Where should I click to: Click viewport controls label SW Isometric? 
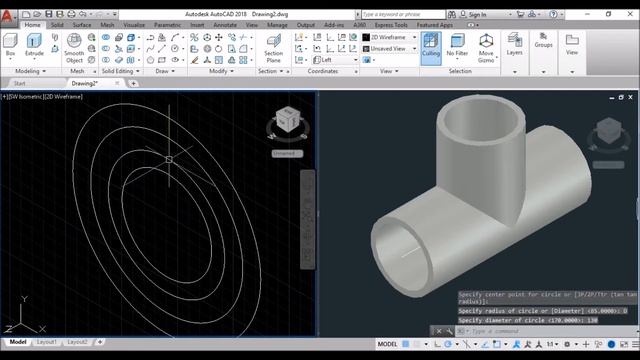26,97
